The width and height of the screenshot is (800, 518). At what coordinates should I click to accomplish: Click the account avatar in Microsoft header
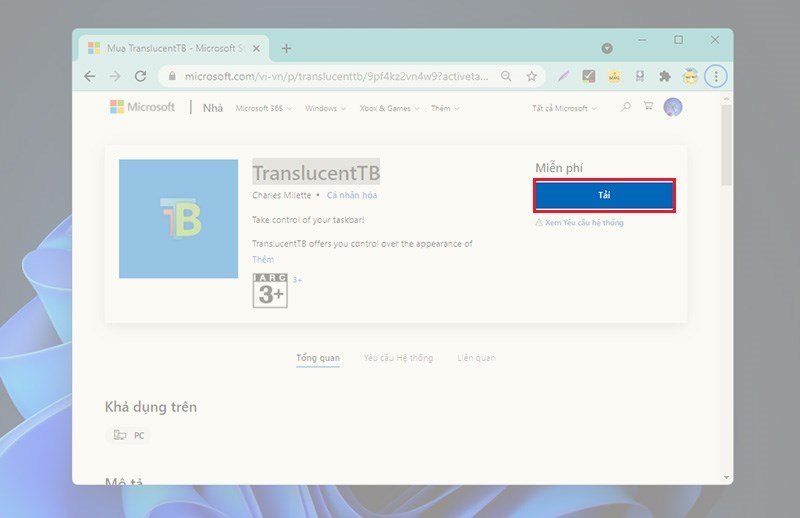[673, 107]
